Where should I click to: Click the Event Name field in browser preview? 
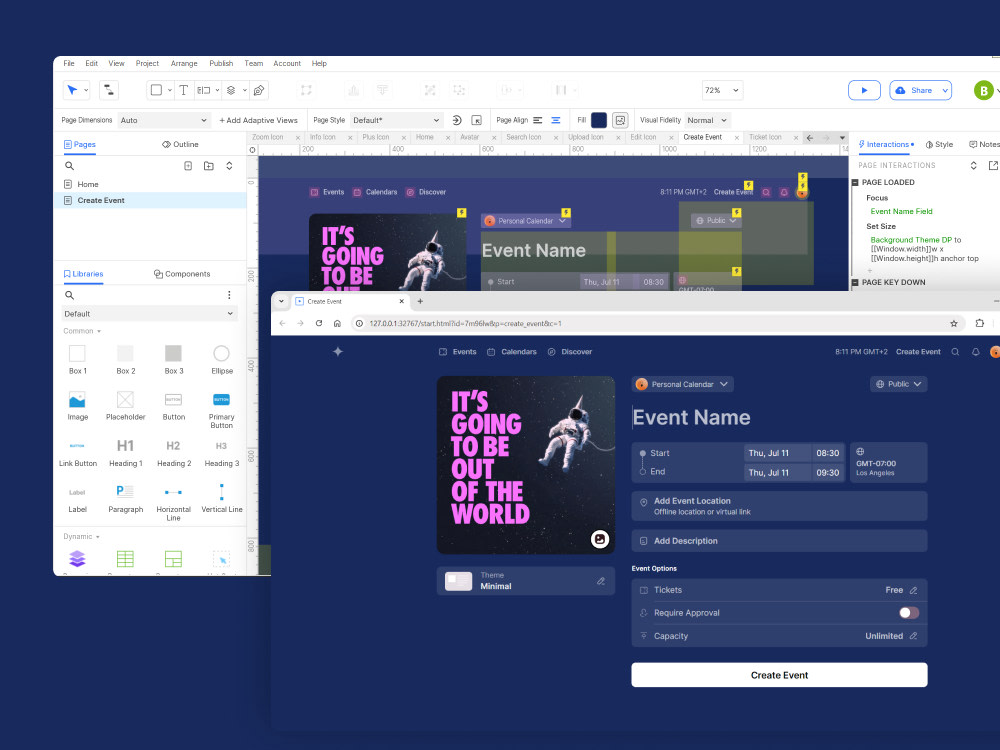[x=691, y=417]
